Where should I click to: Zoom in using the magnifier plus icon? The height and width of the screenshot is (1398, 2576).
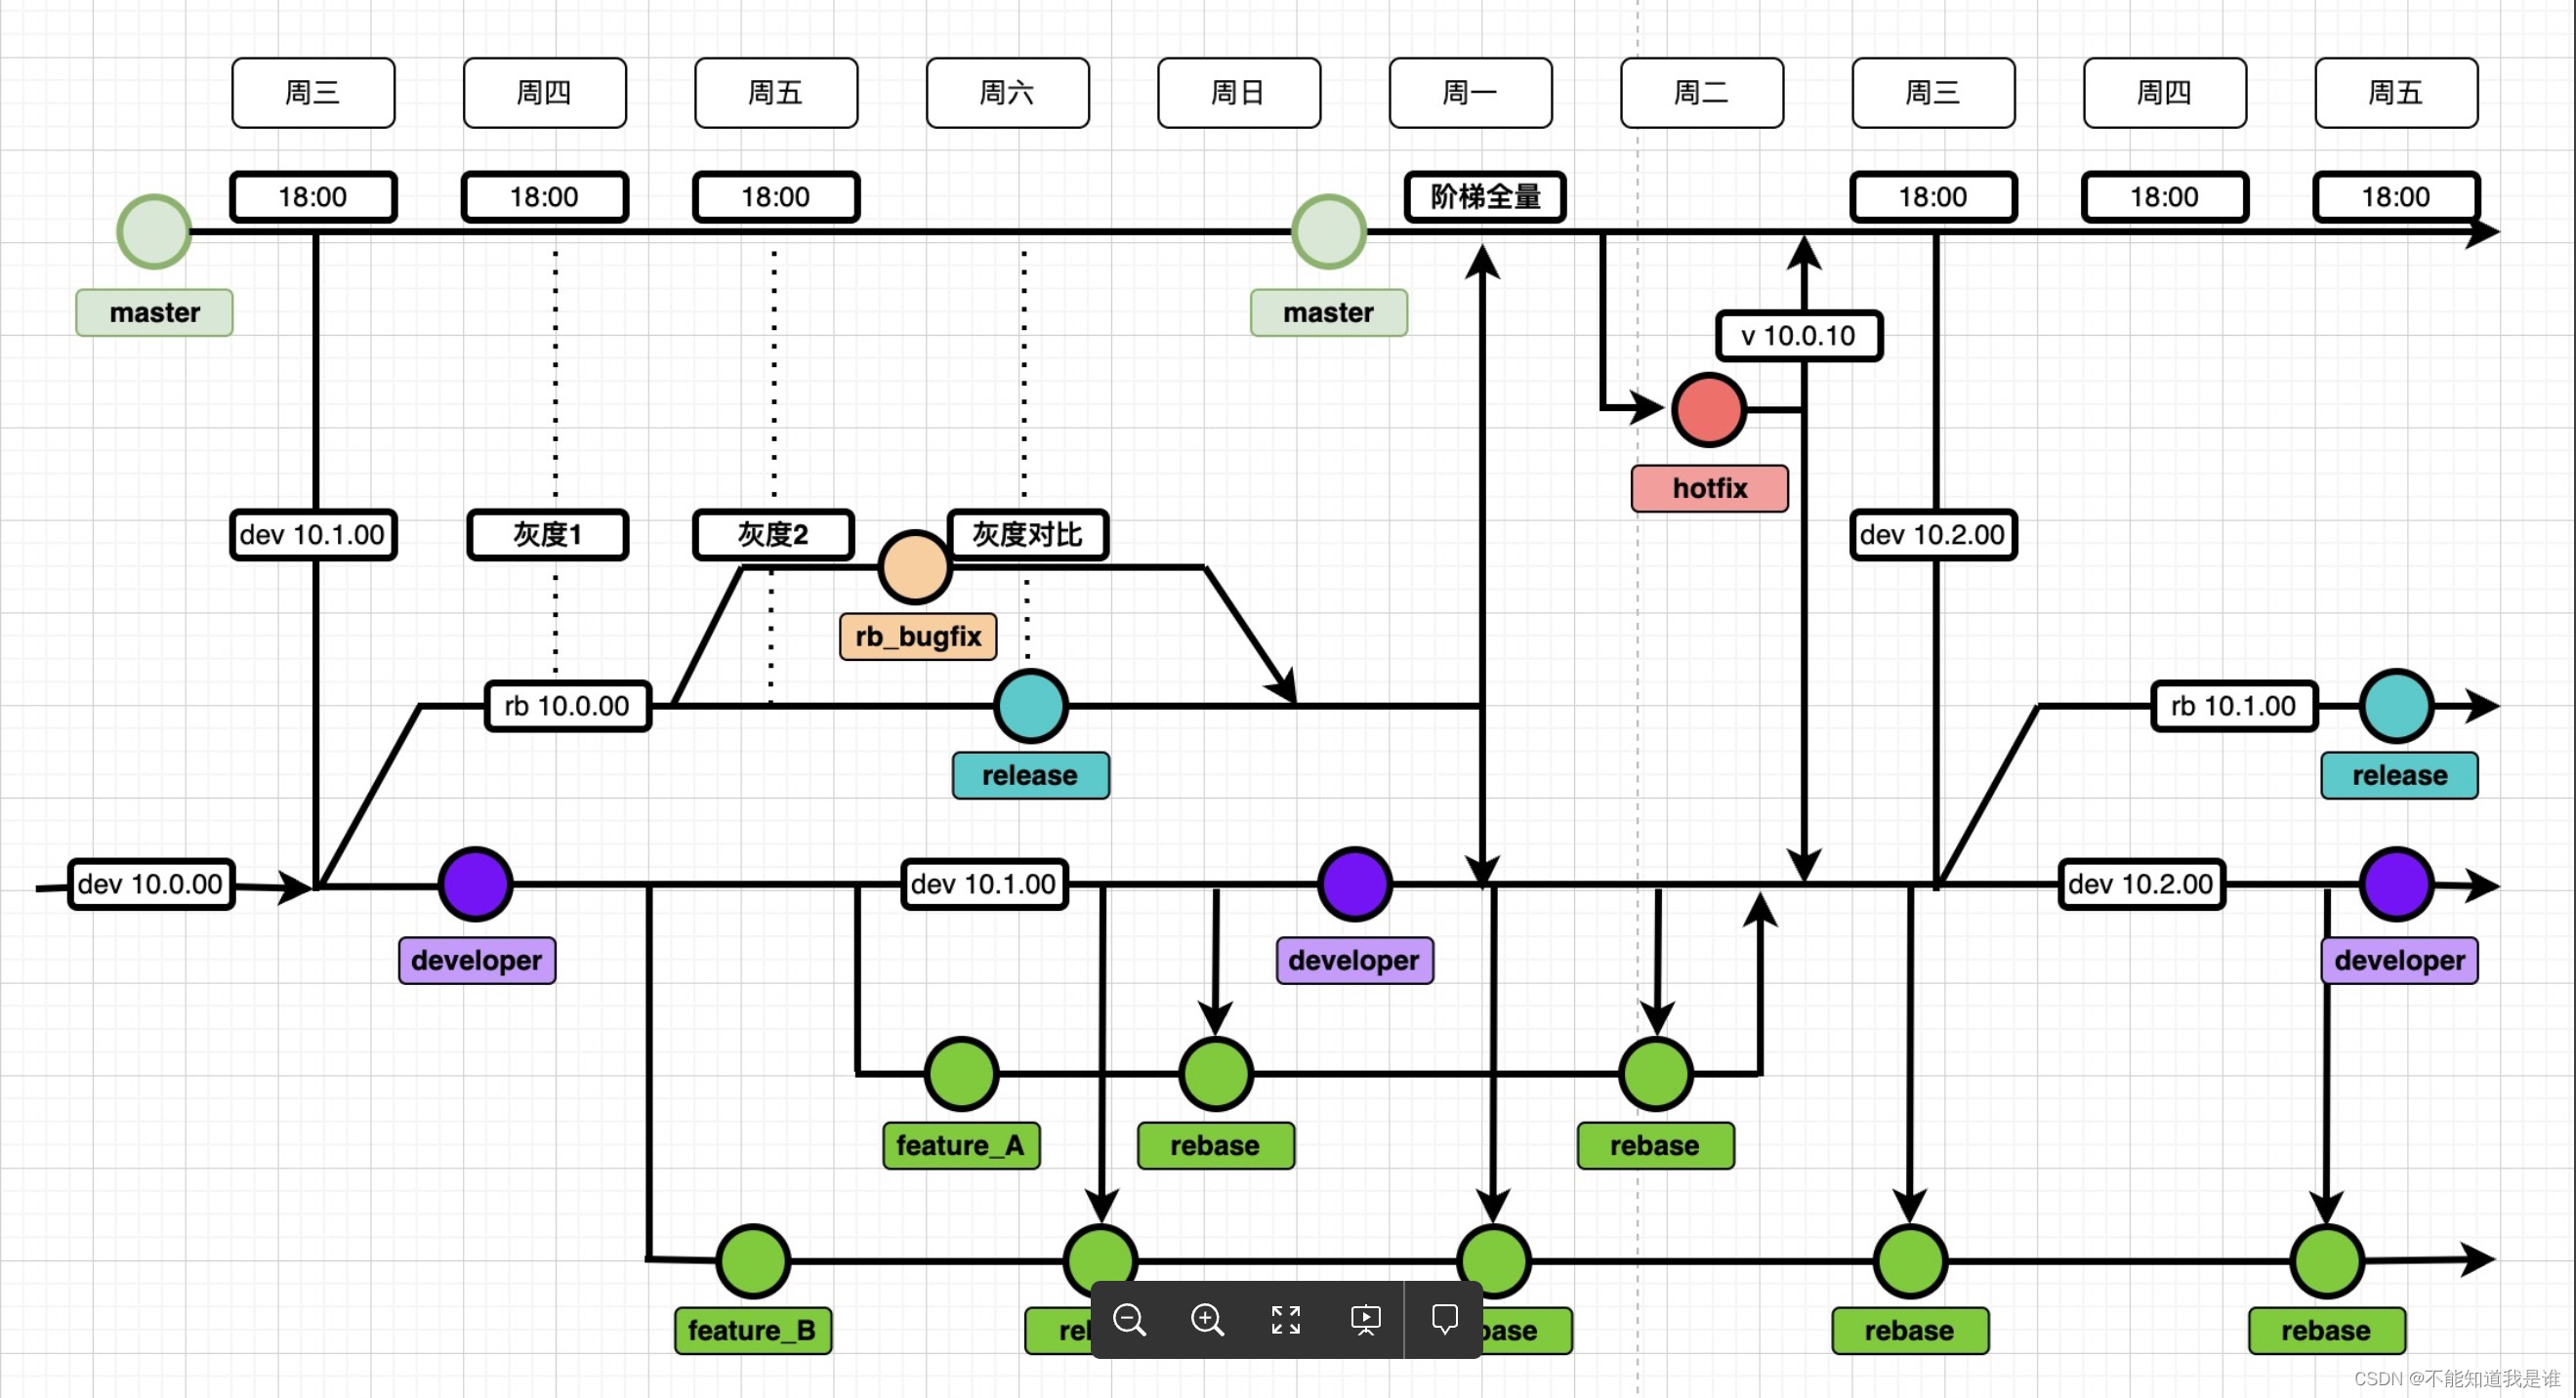pos(1207,1320)
